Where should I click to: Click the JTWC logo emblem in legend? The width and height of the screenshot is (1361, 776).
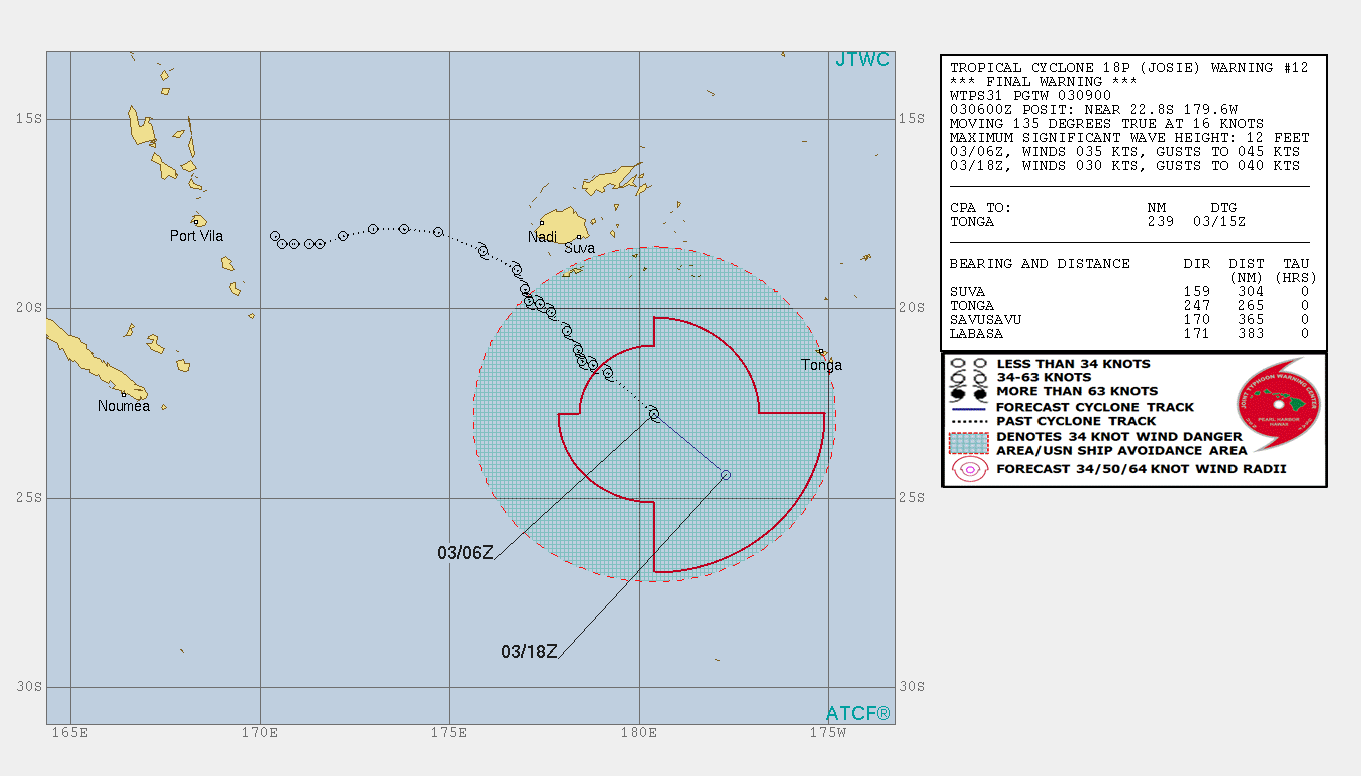pos(1278,405)
